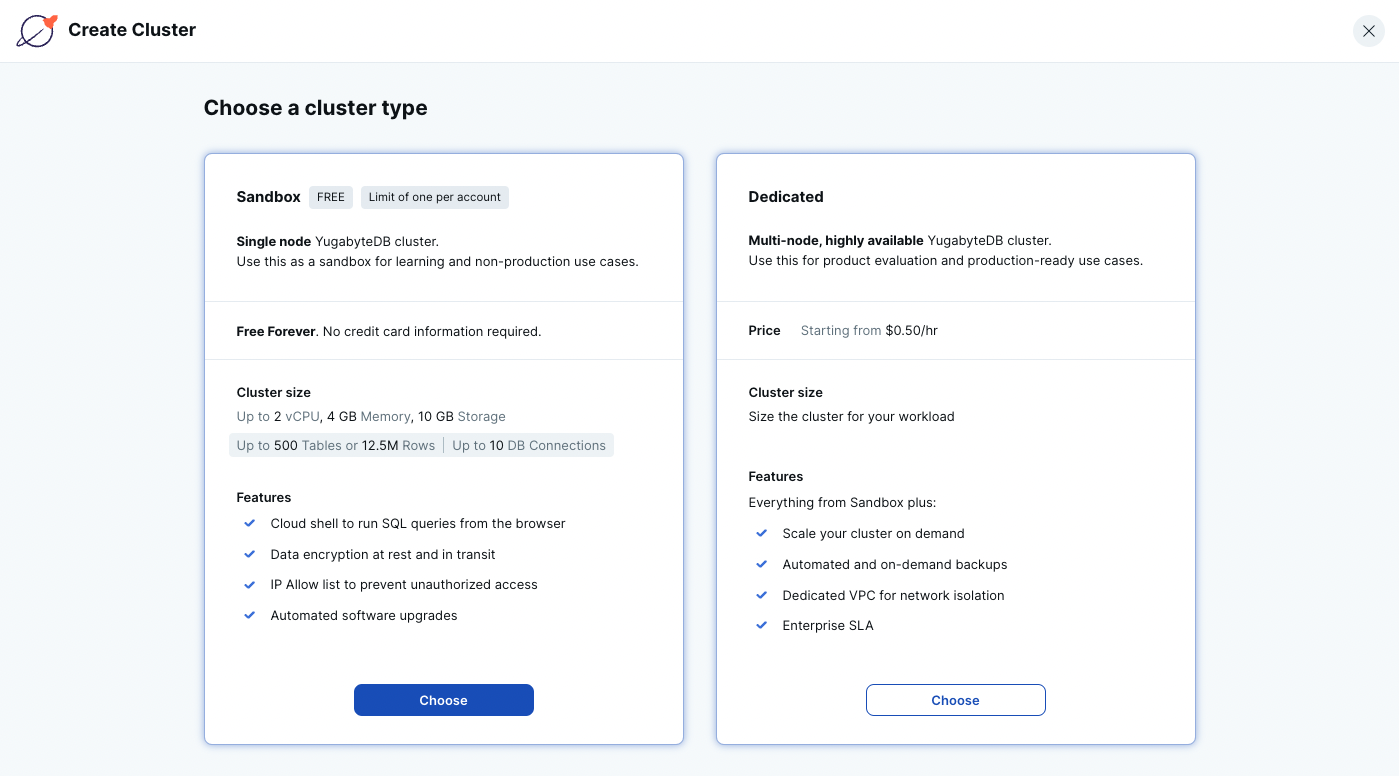
Task: Choose the Dedicated cluster type
Action: click(x=955, y=700)
